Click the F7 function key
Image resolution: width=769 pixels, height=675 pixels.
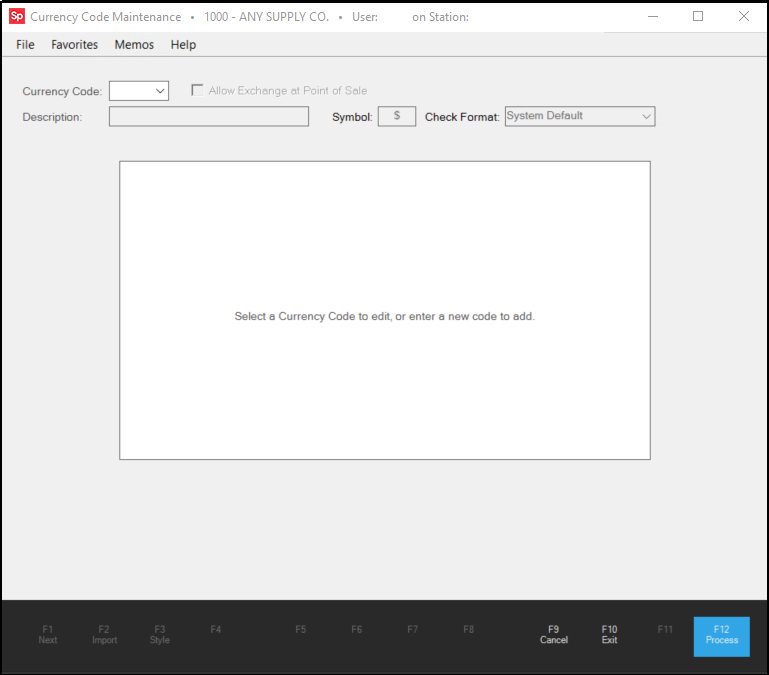click(412, 629)
